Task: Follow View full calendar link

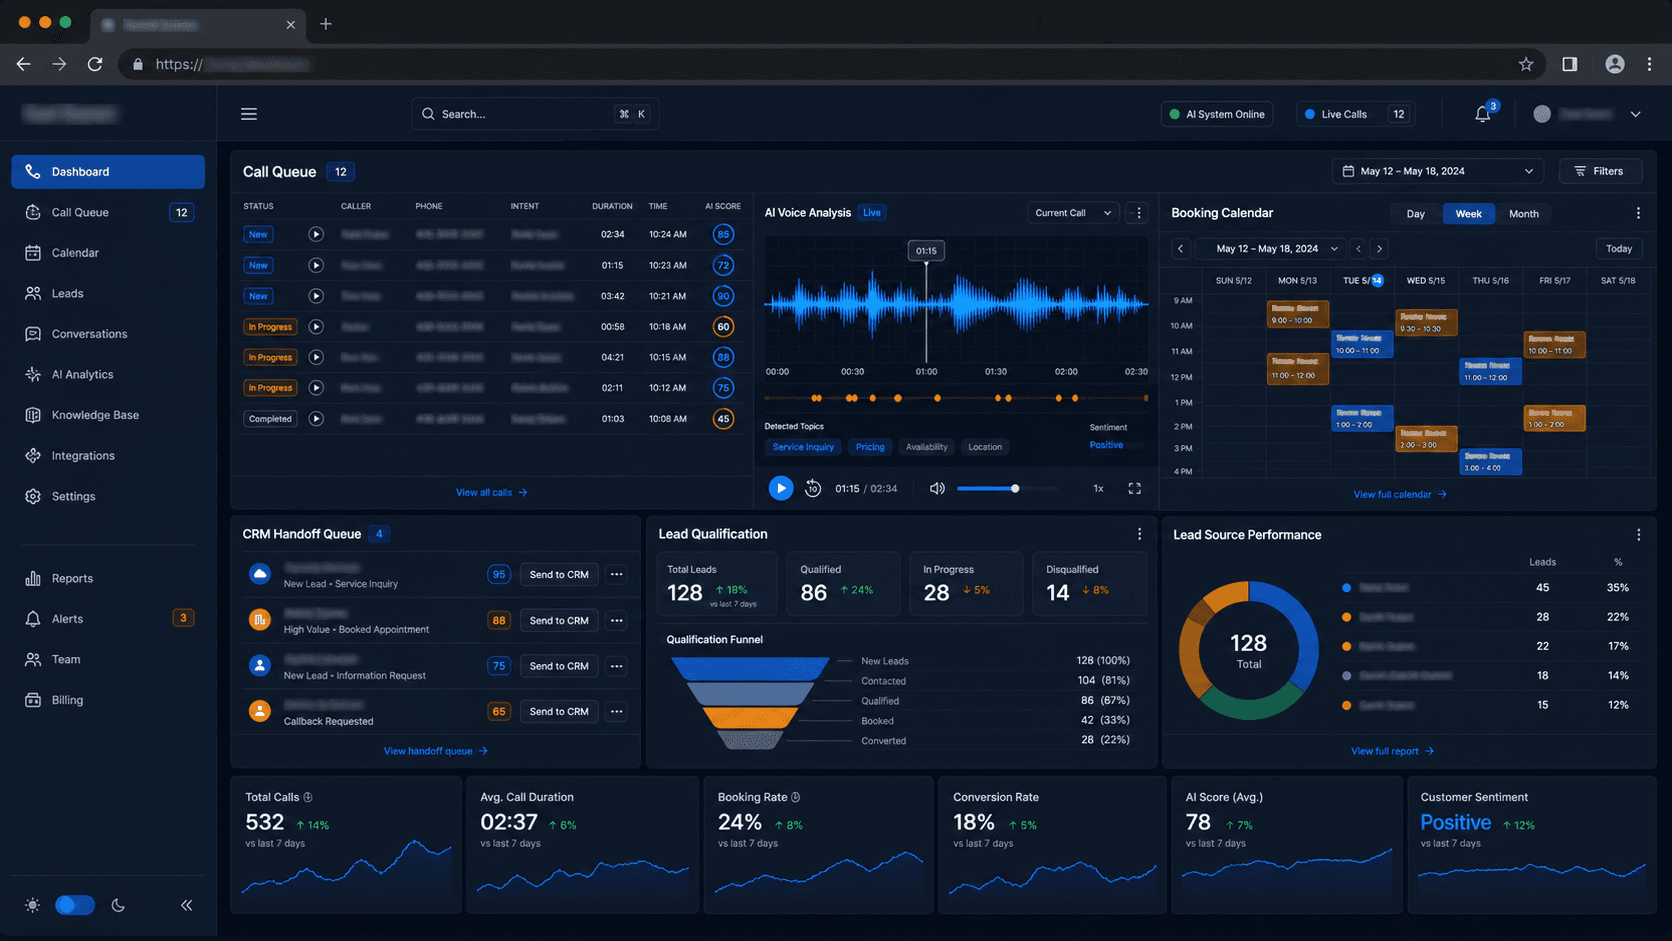Action: coord(1399,494)
